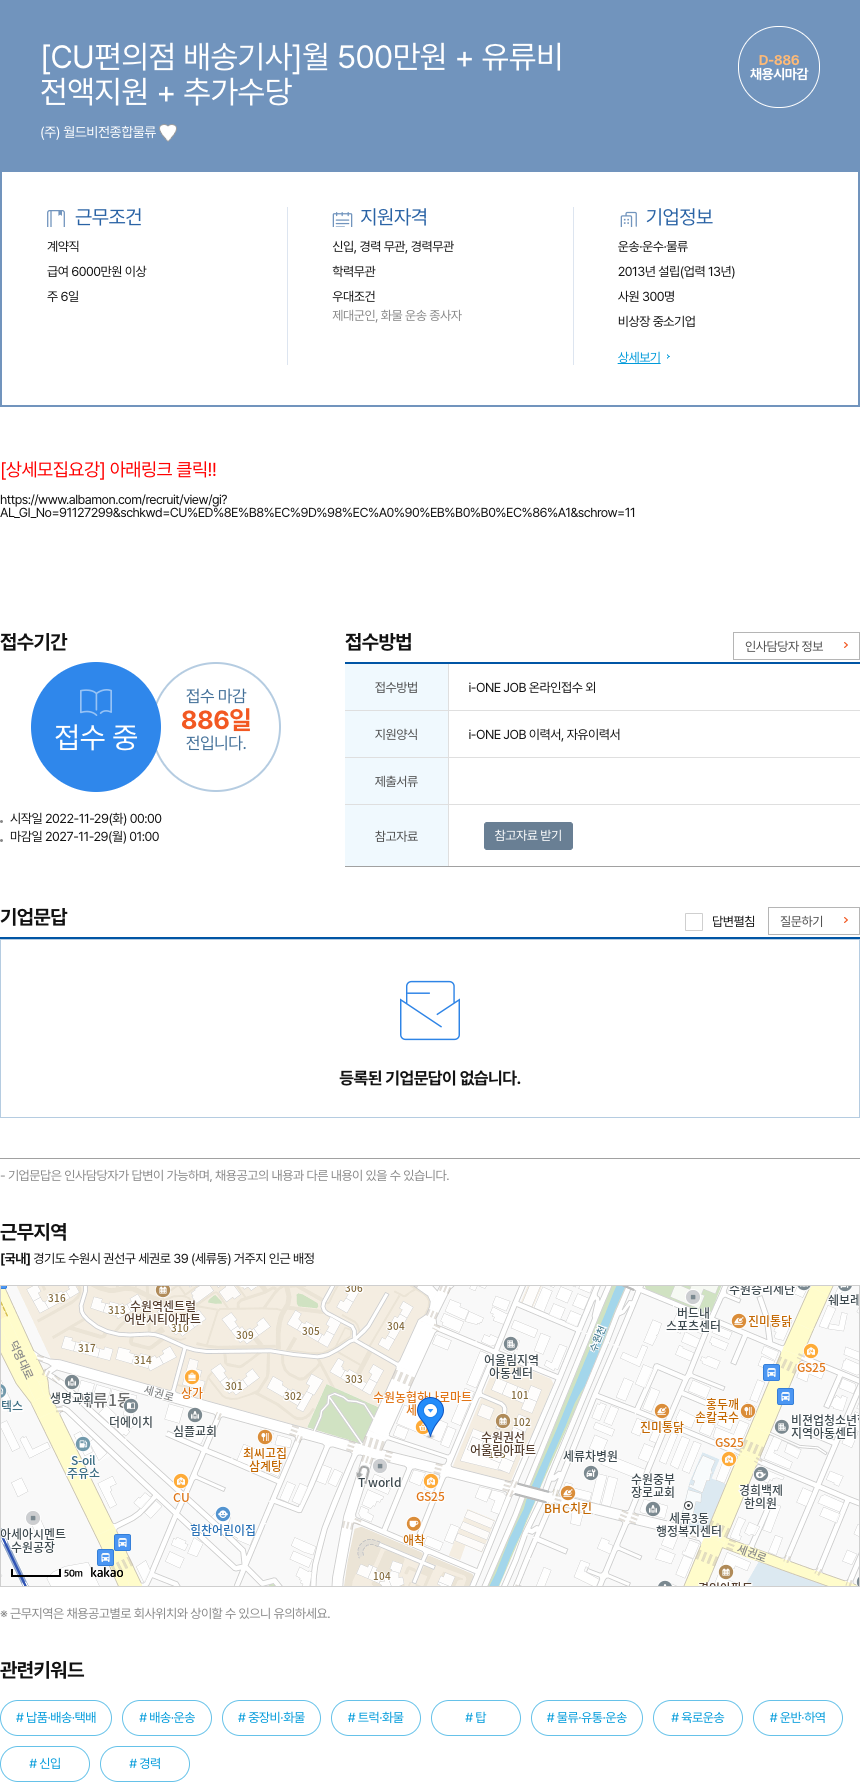Click the 접수 마감 886일 countdown circle
Image resolution: width=860 pixels, height=1782 pixels.
click(216, 727)
